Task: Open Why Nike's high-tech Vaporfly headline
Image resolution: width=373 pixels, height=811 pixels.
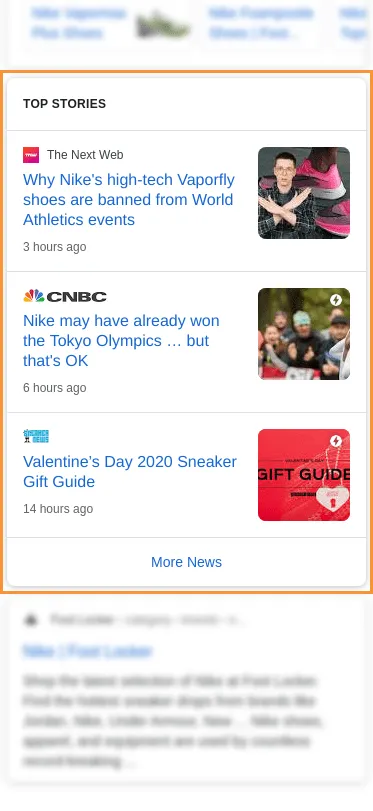Action: tap(129, 200)
